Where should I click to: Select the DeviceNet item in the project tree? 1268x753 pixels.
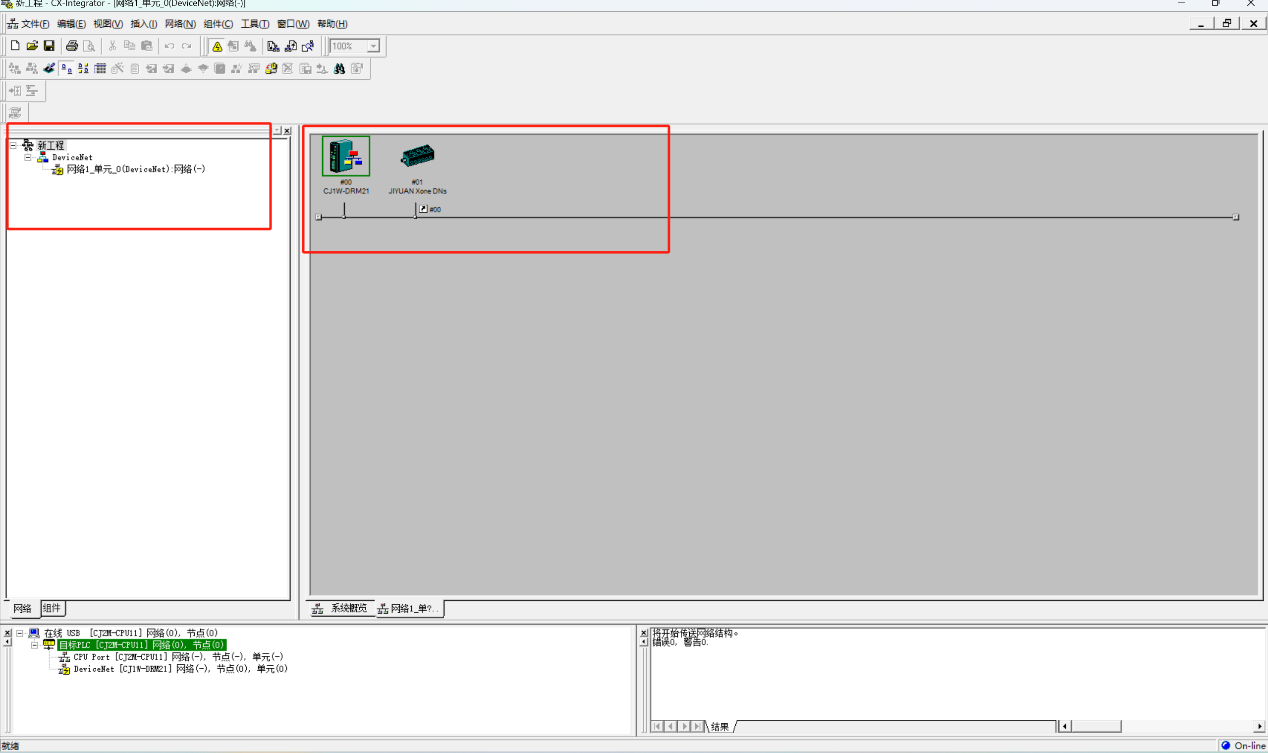tap(72, 157)
